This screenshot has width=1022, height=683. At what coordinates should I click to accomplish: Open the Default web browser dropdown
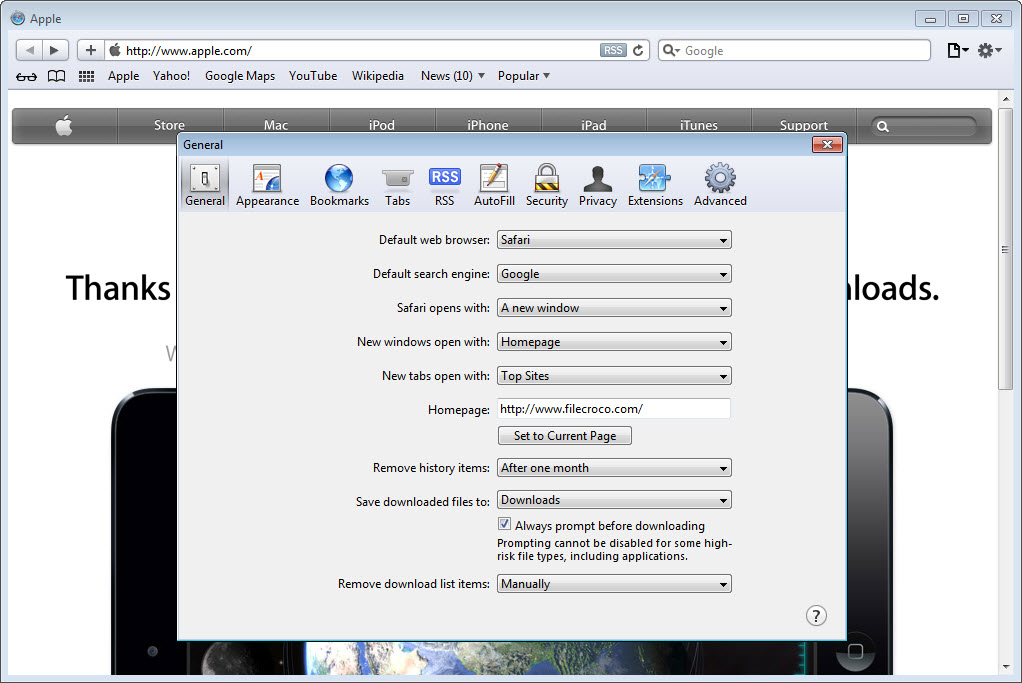pyautogui.click(x=614, y=240)
